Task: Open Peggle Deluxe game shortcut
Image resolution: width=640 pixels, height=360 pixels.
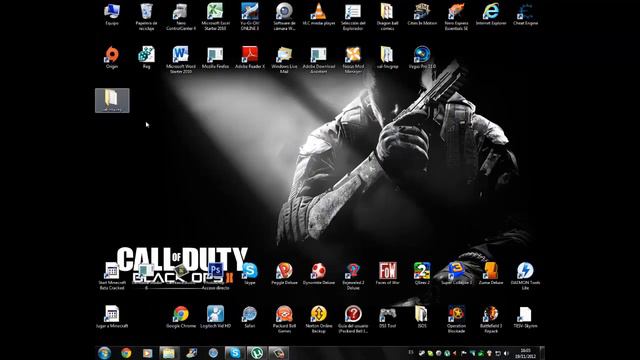Action: click(x=284, y=273)
